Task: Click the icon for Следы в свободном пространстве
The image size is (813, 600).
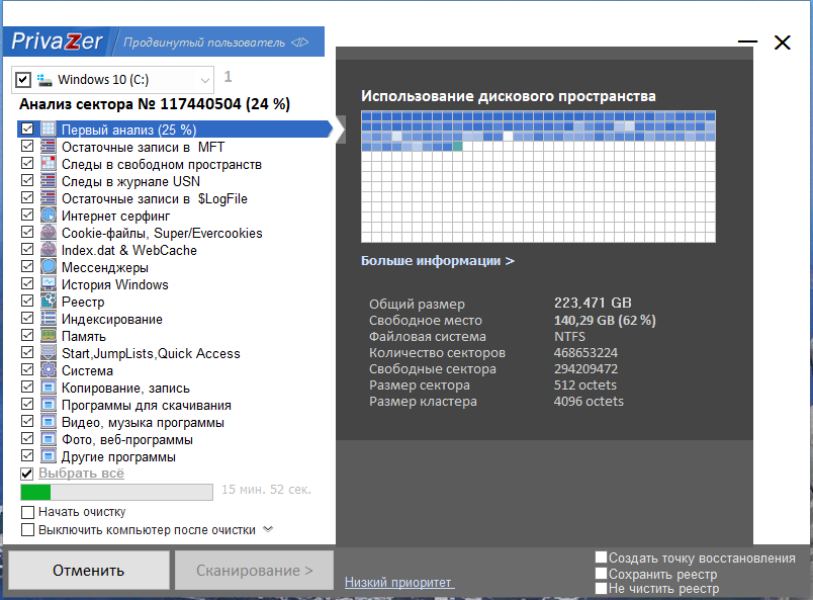Action: tap(48, 164)
